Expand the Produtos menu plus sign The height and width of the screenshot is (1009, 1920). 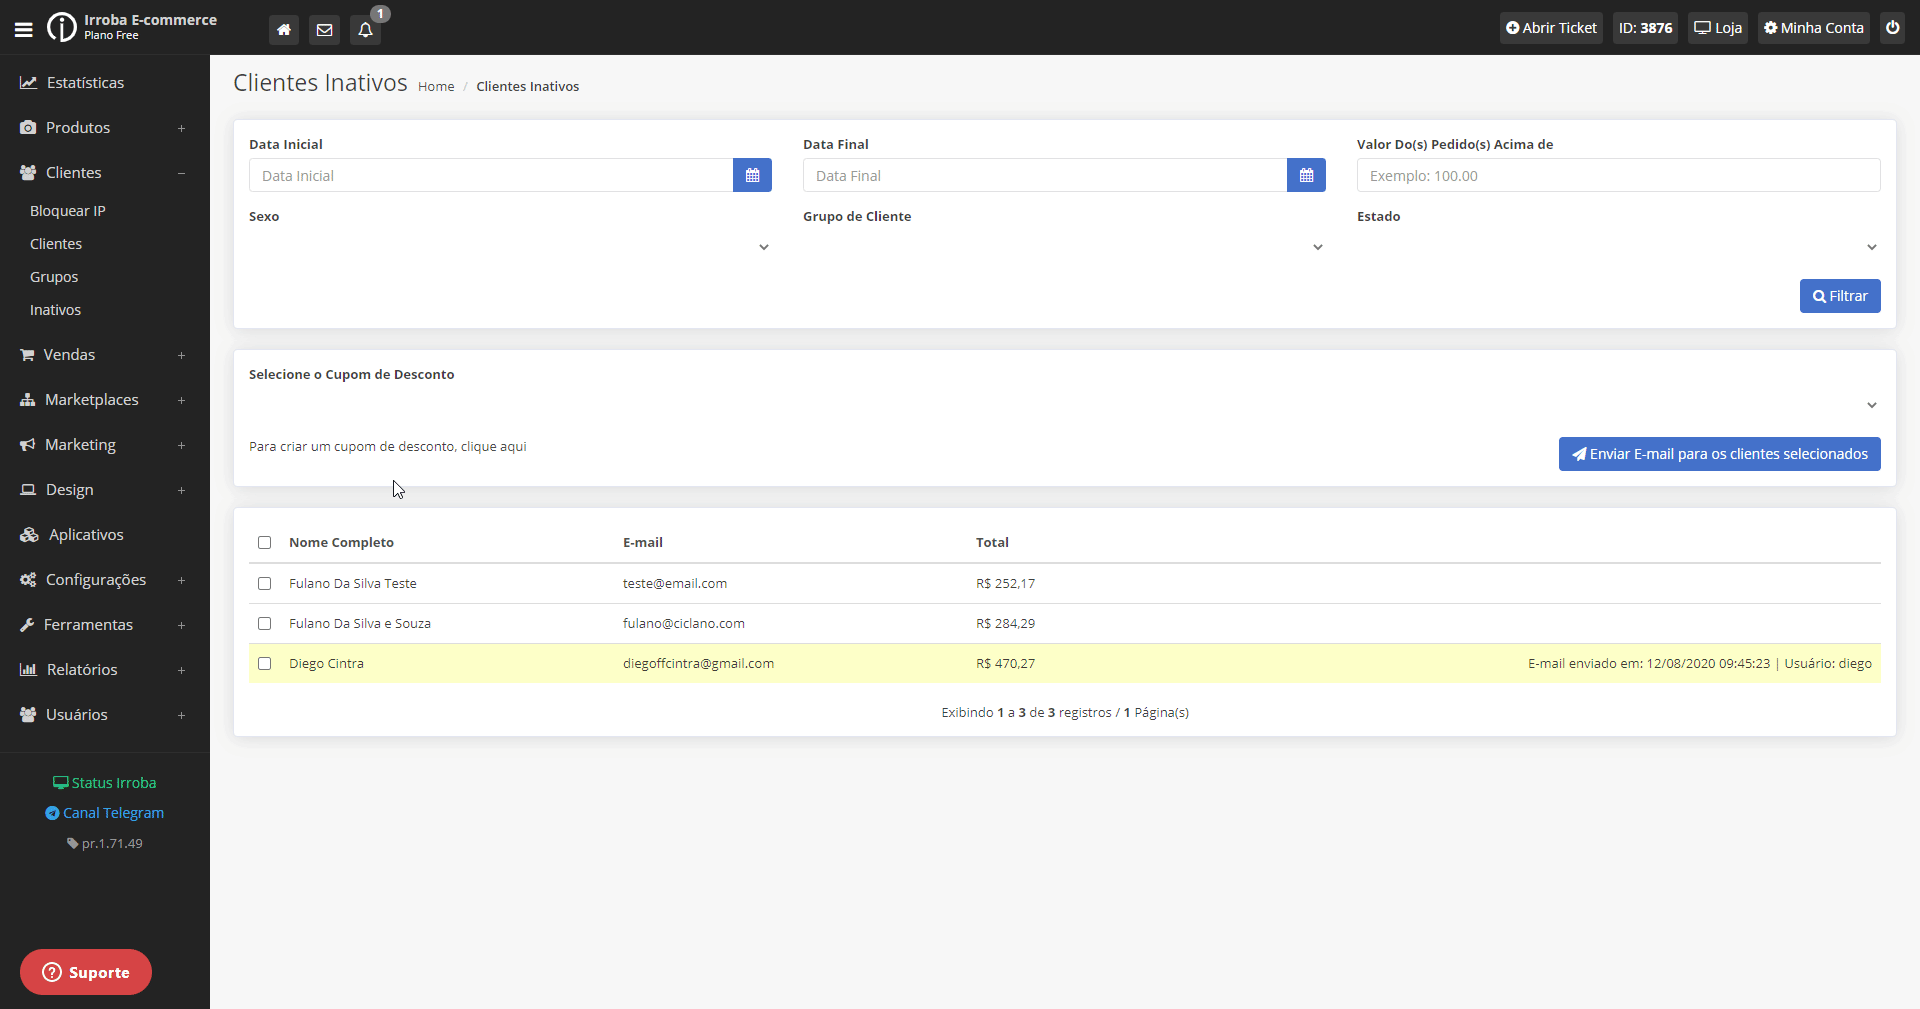click(x=181, y=128)
